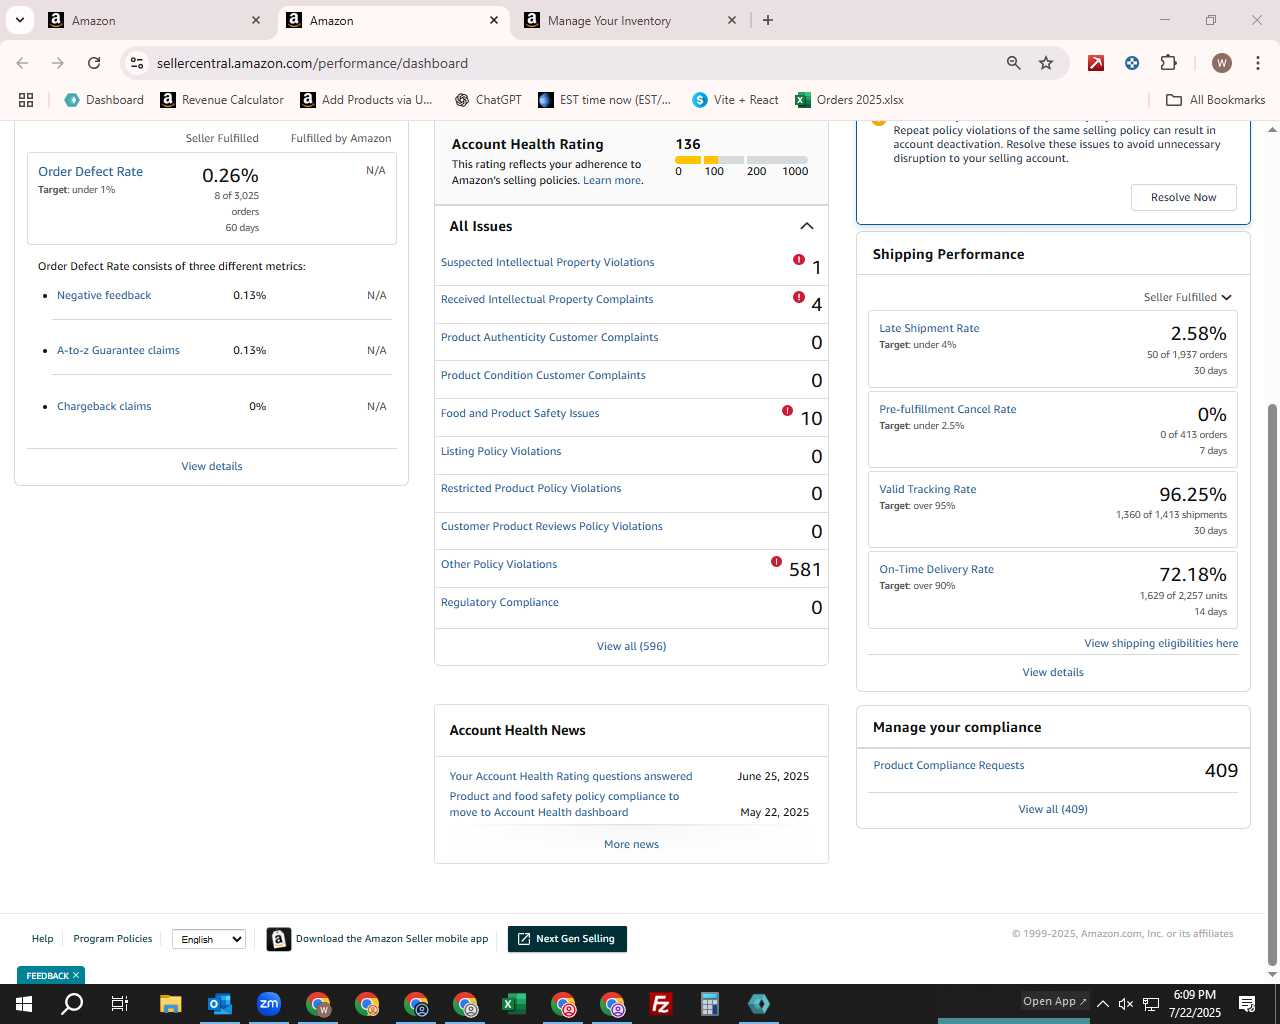The height and width of the screenshot is (1024, 1280).
Task: Open the tab search dropdown arrow
Action: pyautogui.click(x=20, y=20)
